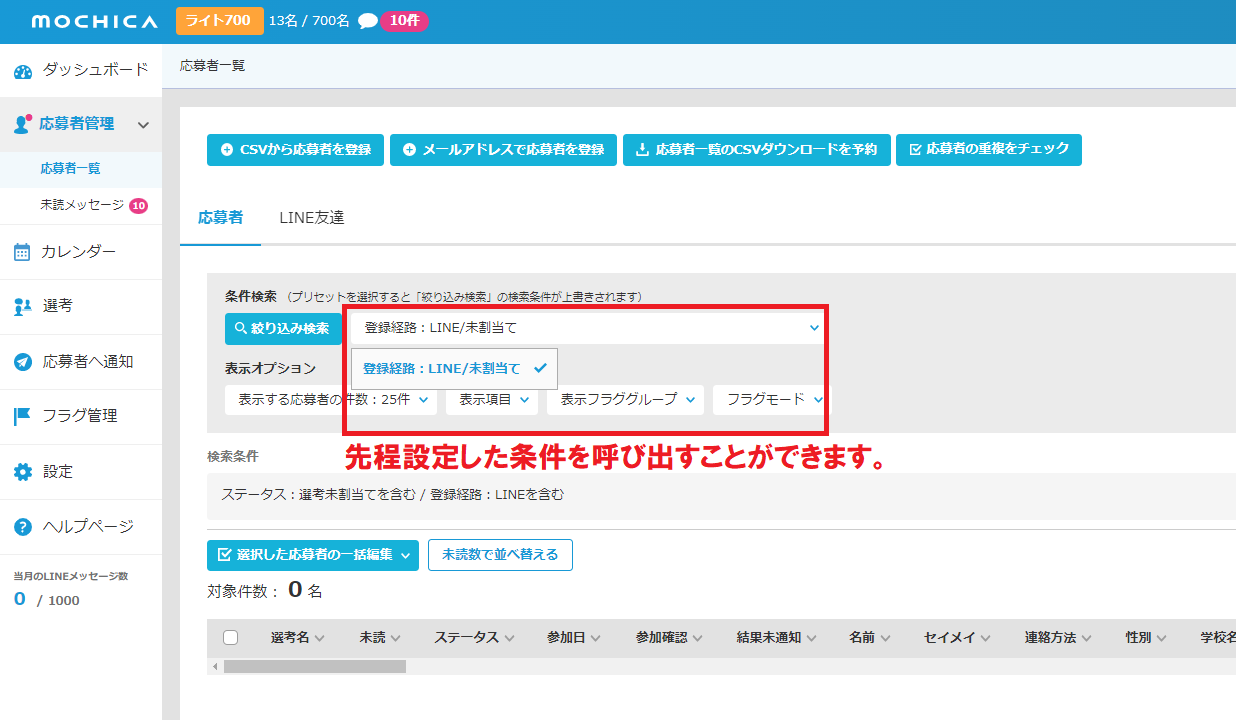This screenshot has height=720, width=1236.
Task: Click the chat bubble icon in header
Action: (x=367, y=21)
